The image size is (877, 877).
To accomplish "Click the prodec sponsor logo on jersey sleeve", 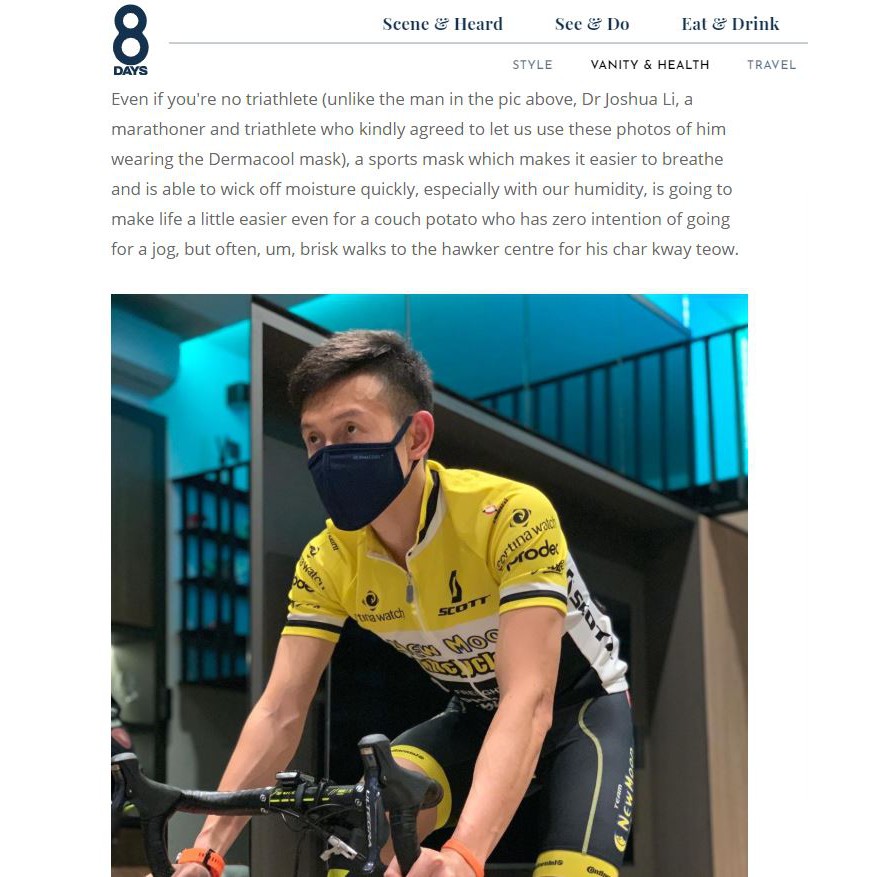I will [532, 555].
